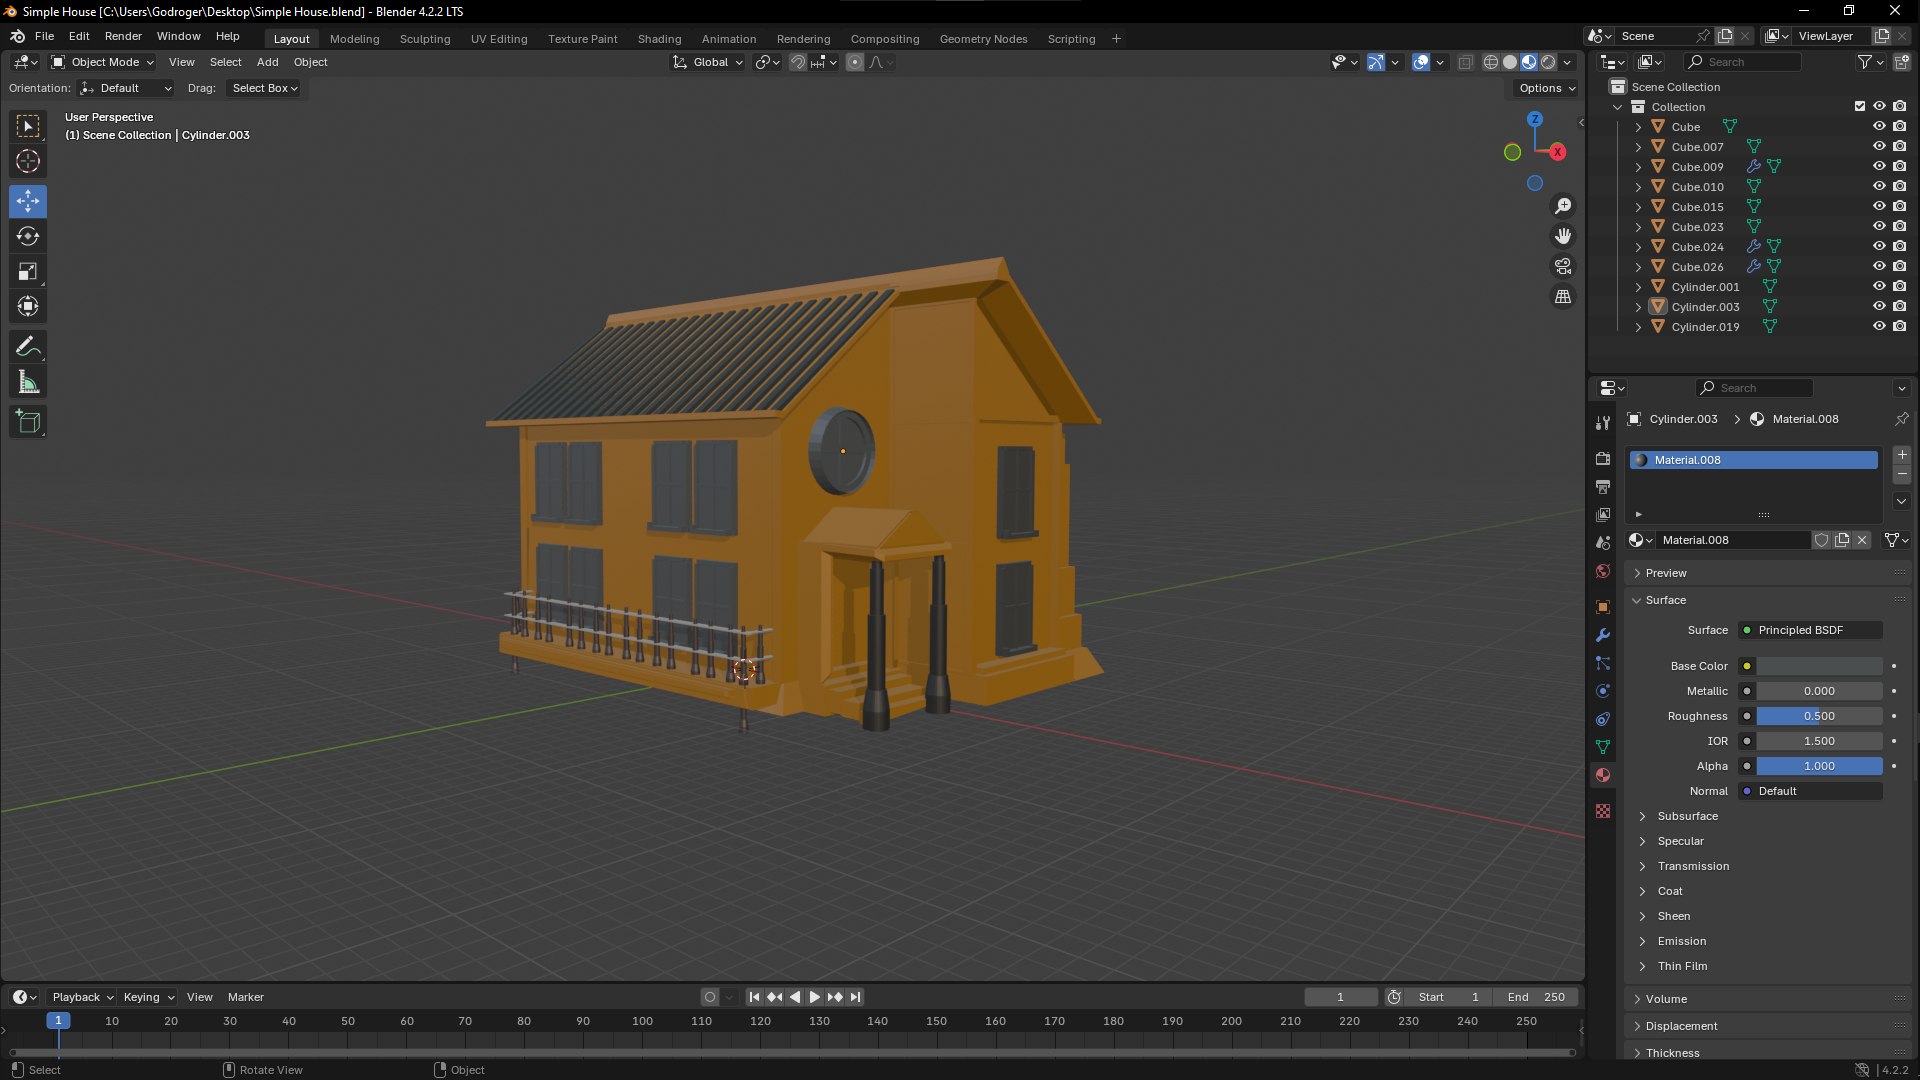The height and width of the screenshot is (1080, 1920).
Task: Toggle camera view in viewport
Action: (x=1563, y=266)
